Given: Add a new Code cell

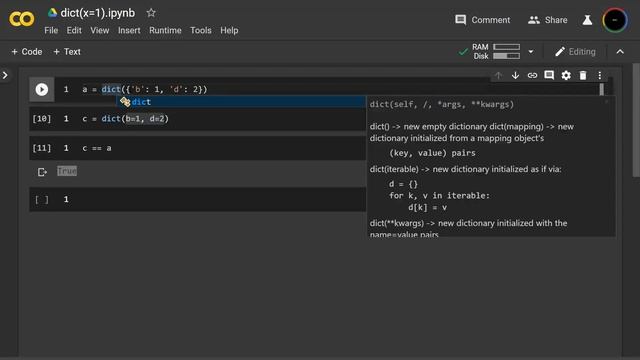Looking at the screenshot, I should pyautogui.click(x=27, y=52).
